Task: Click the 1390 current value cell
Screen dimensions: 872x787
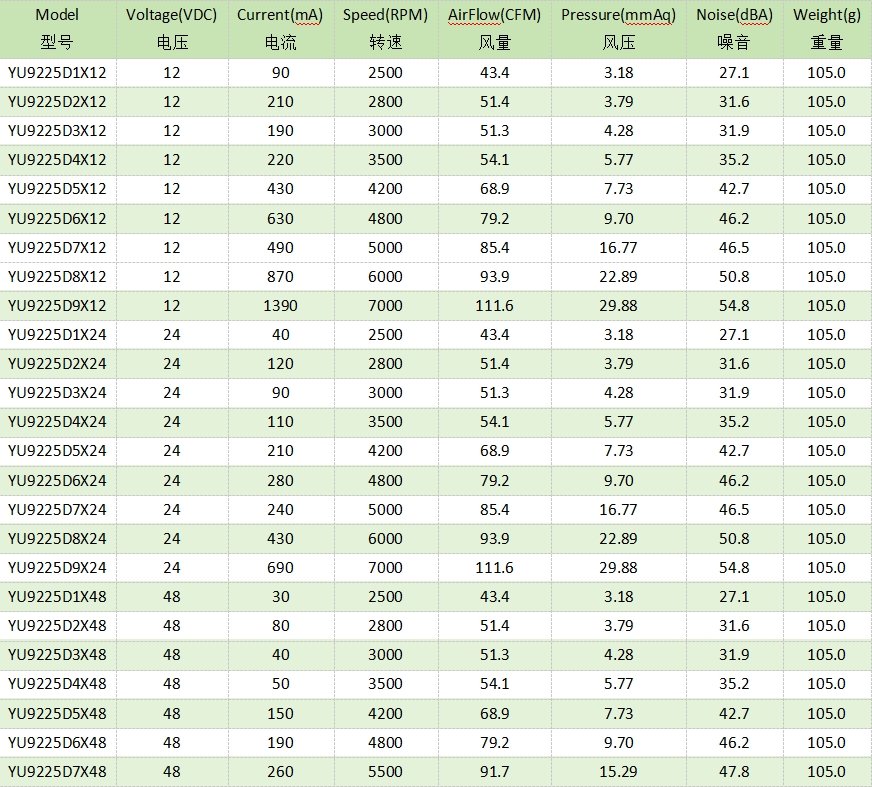Action: [279, 305]
